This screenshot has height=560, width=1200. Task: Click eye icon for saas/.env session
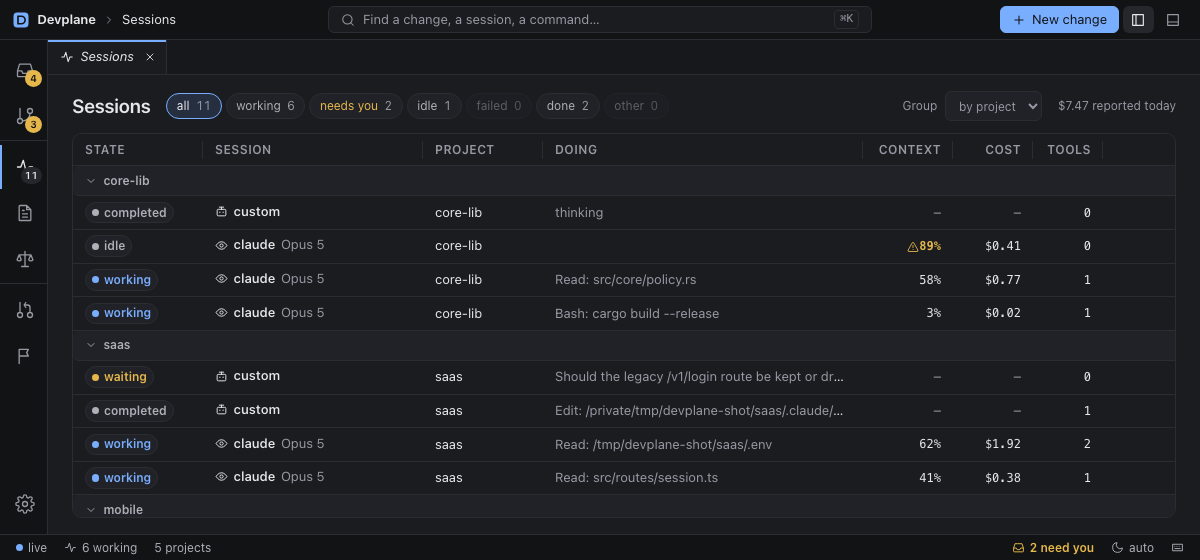coord(222,444)
